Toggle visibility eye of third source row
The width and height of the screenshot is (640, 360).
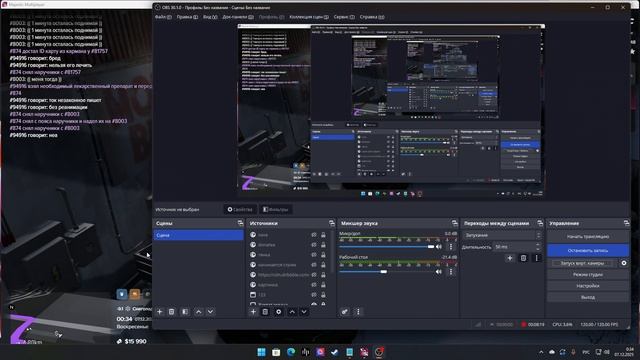[314, 255]
